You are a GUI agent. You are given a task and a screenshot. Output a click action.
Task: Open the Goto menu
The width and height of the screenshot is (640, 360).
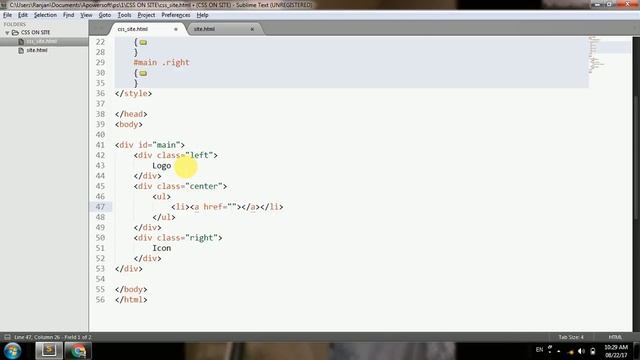[x=105, y=15]
